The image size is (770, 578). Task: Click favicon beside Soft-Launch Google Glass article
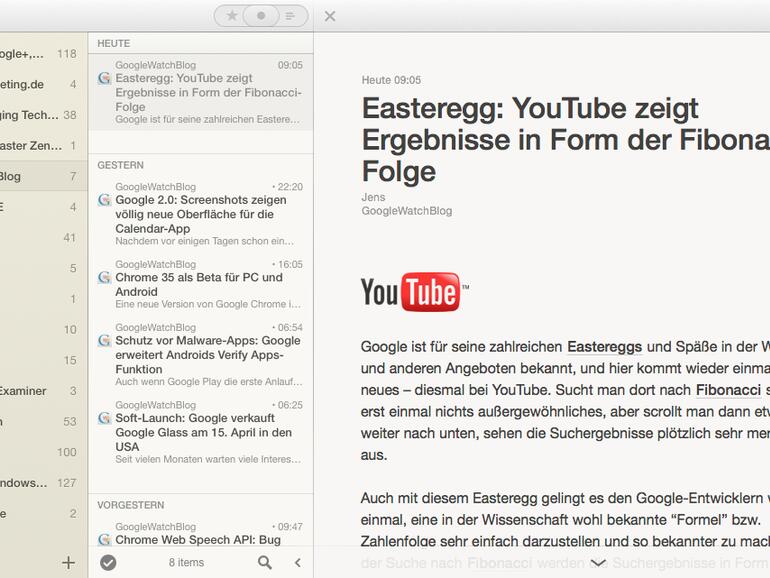tap(105, 418)
